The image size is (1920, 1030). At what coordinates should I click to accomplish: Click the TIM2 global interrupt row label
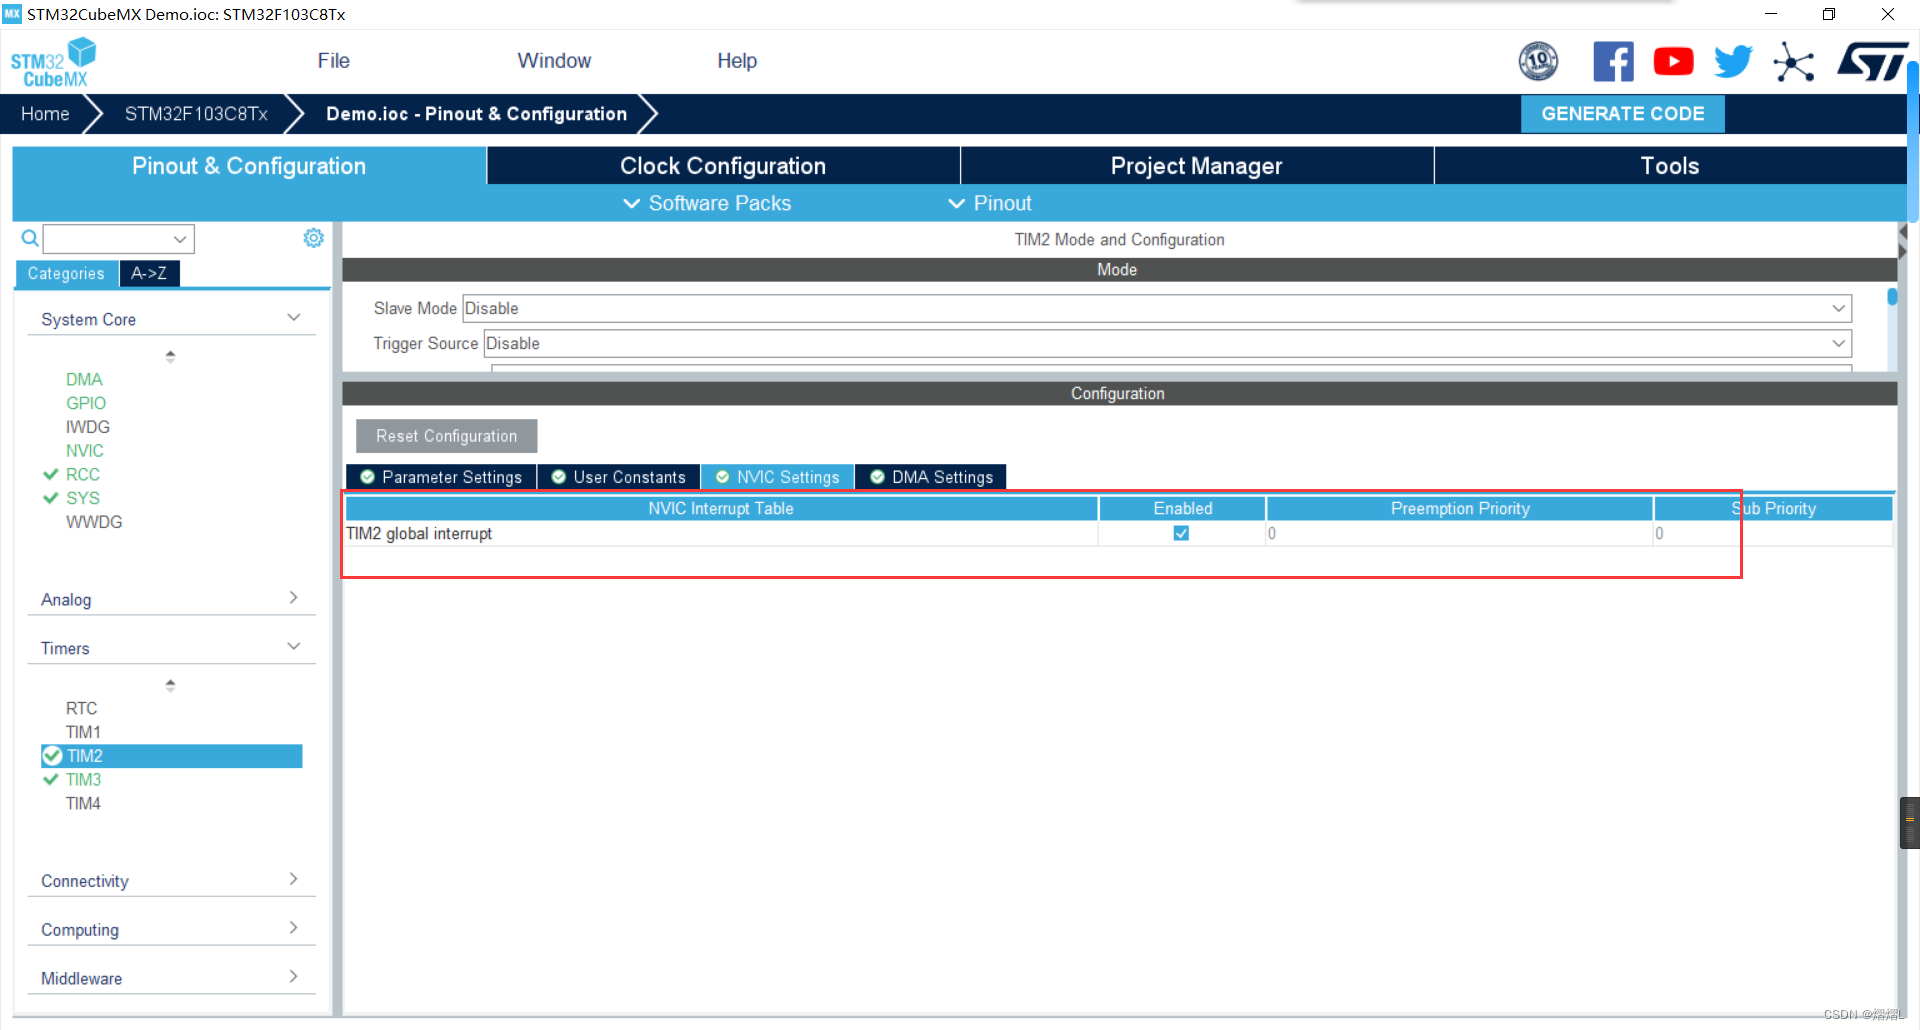pyautogui.click(x=419, y=533)
